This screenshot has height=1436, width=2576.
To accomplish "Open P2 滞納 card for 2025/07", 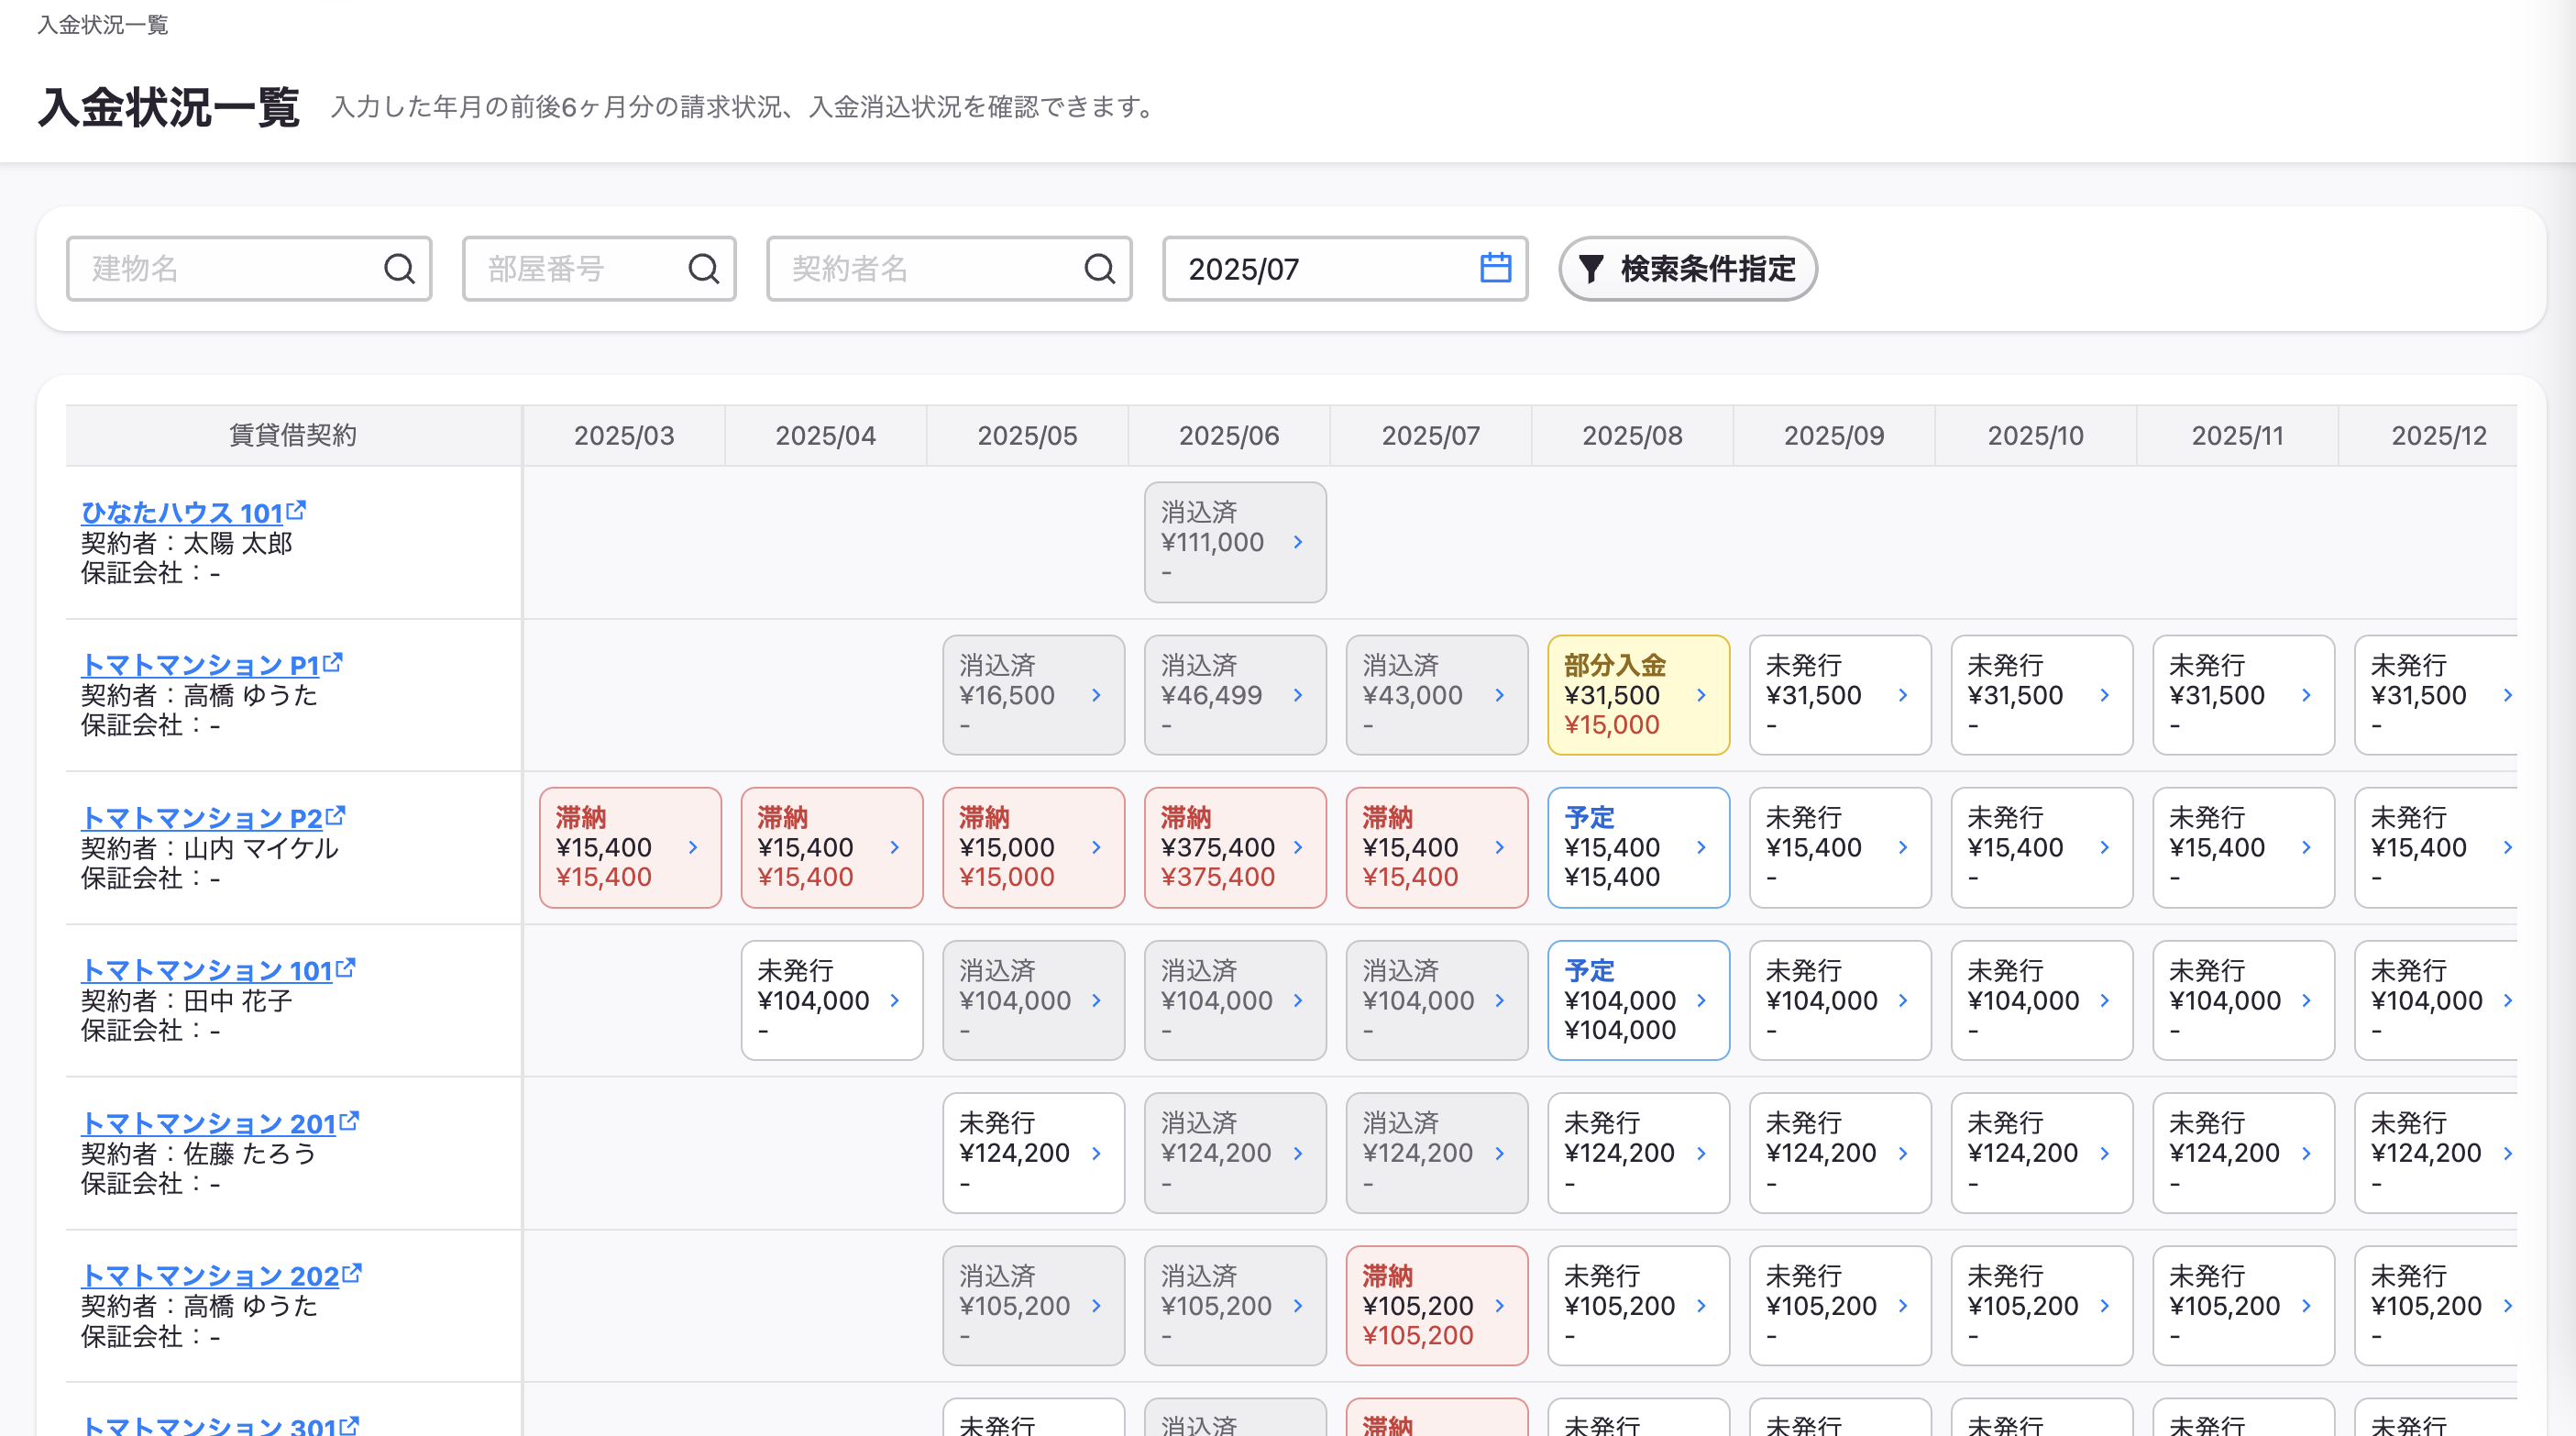I will (1437, 847).
